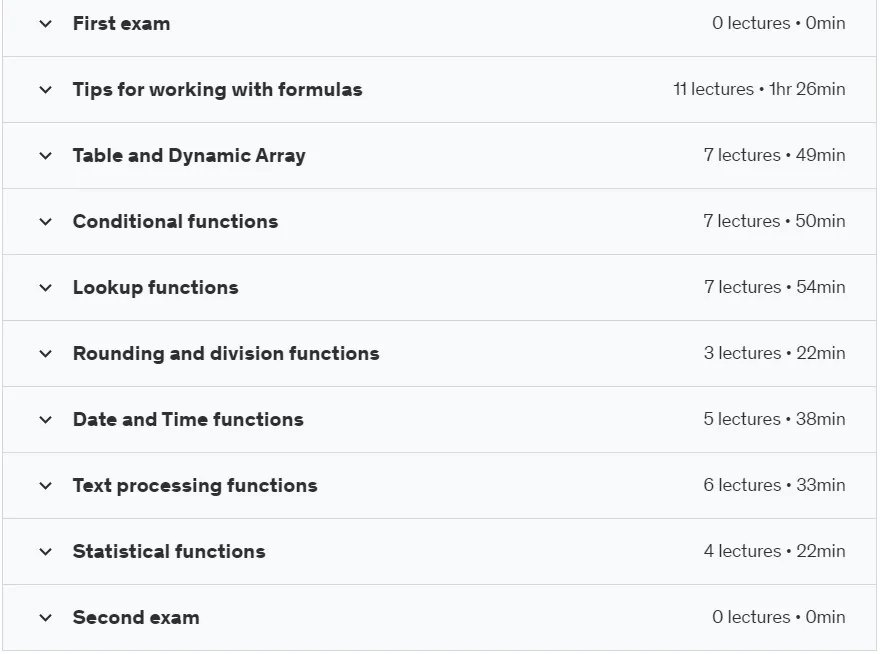Expand Statistical functions chevron
880x654 pixels.
[x=45, y=552]
